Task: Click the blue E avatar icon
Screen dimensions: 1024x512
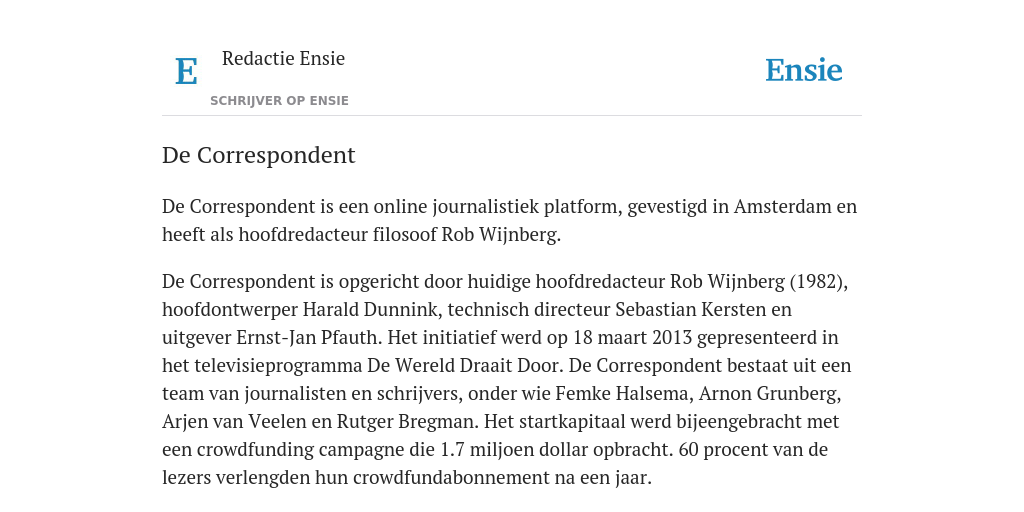Action: (186, 71)
